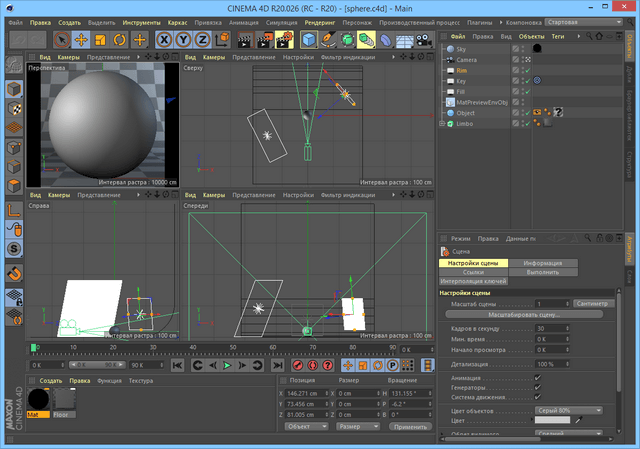Open the Сантиметр units dropdown

point(591,302)
